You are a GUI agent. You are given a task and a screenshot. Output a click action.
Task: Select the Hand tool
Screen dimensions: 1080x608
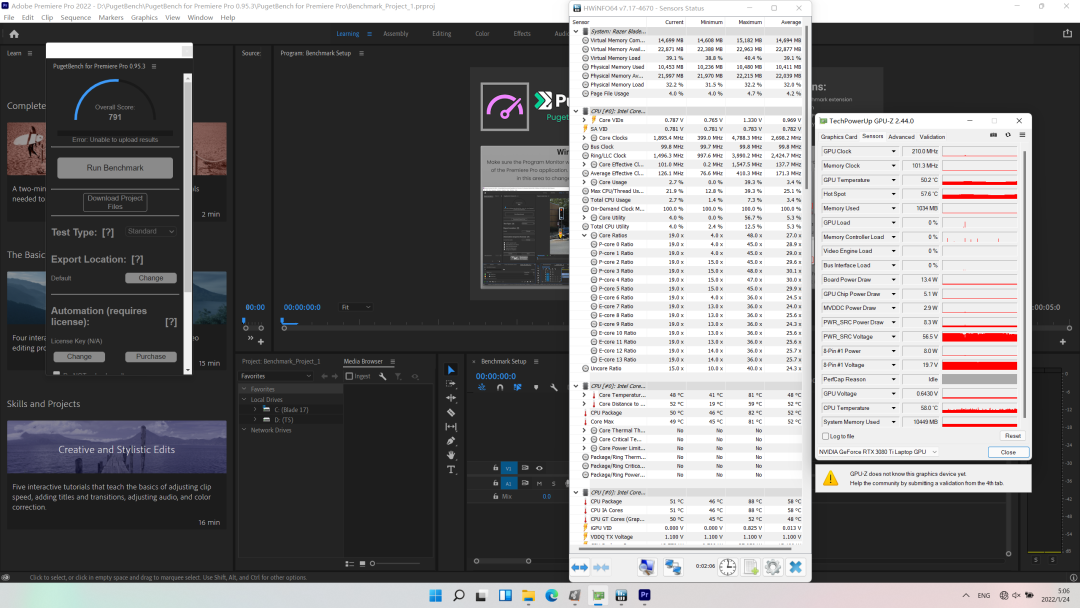(451, 454)
